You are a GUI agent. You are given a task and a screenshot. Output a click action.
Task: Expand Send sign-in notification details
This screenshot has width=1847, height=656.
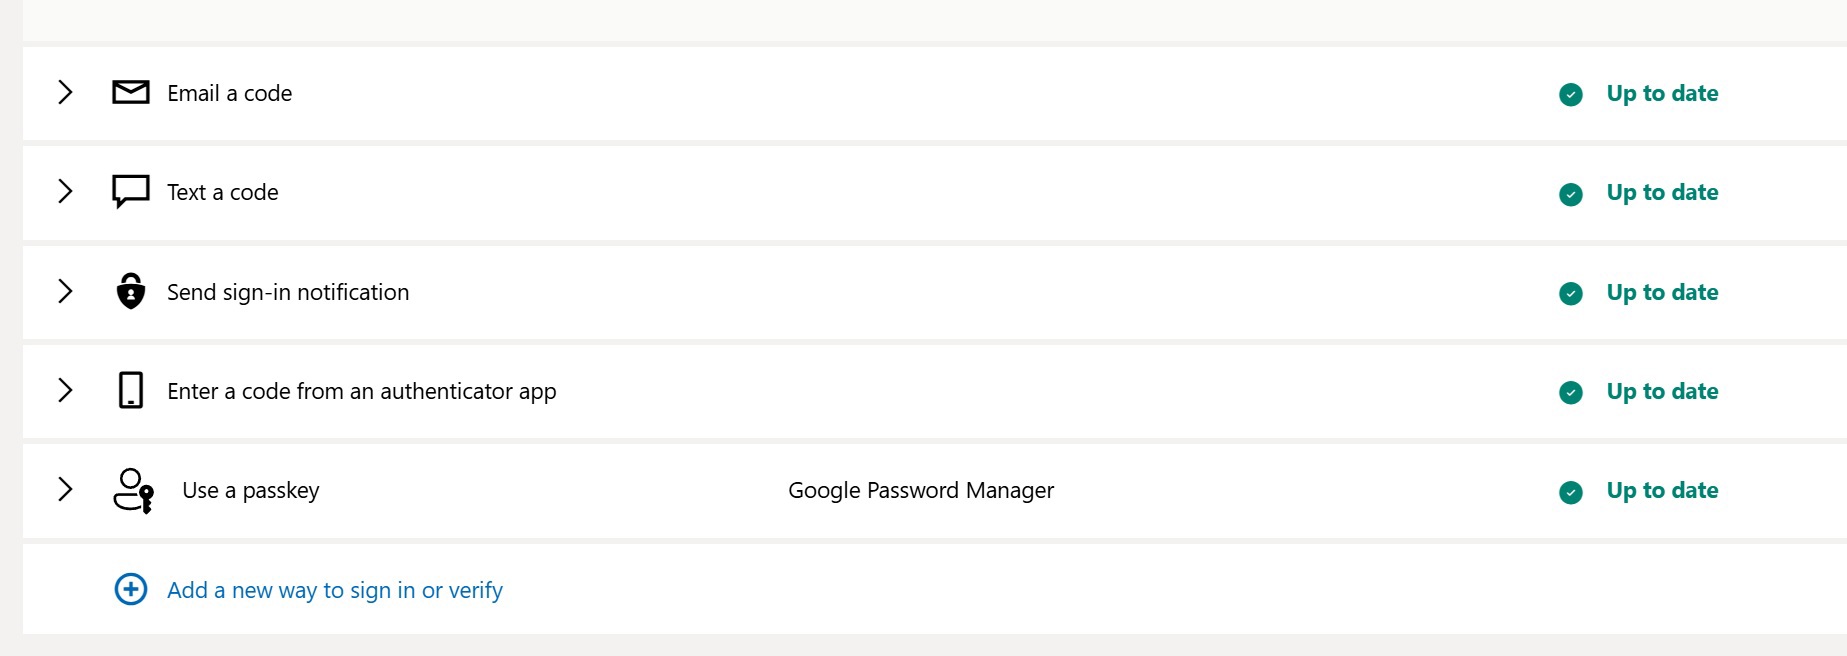pos(66,291)
